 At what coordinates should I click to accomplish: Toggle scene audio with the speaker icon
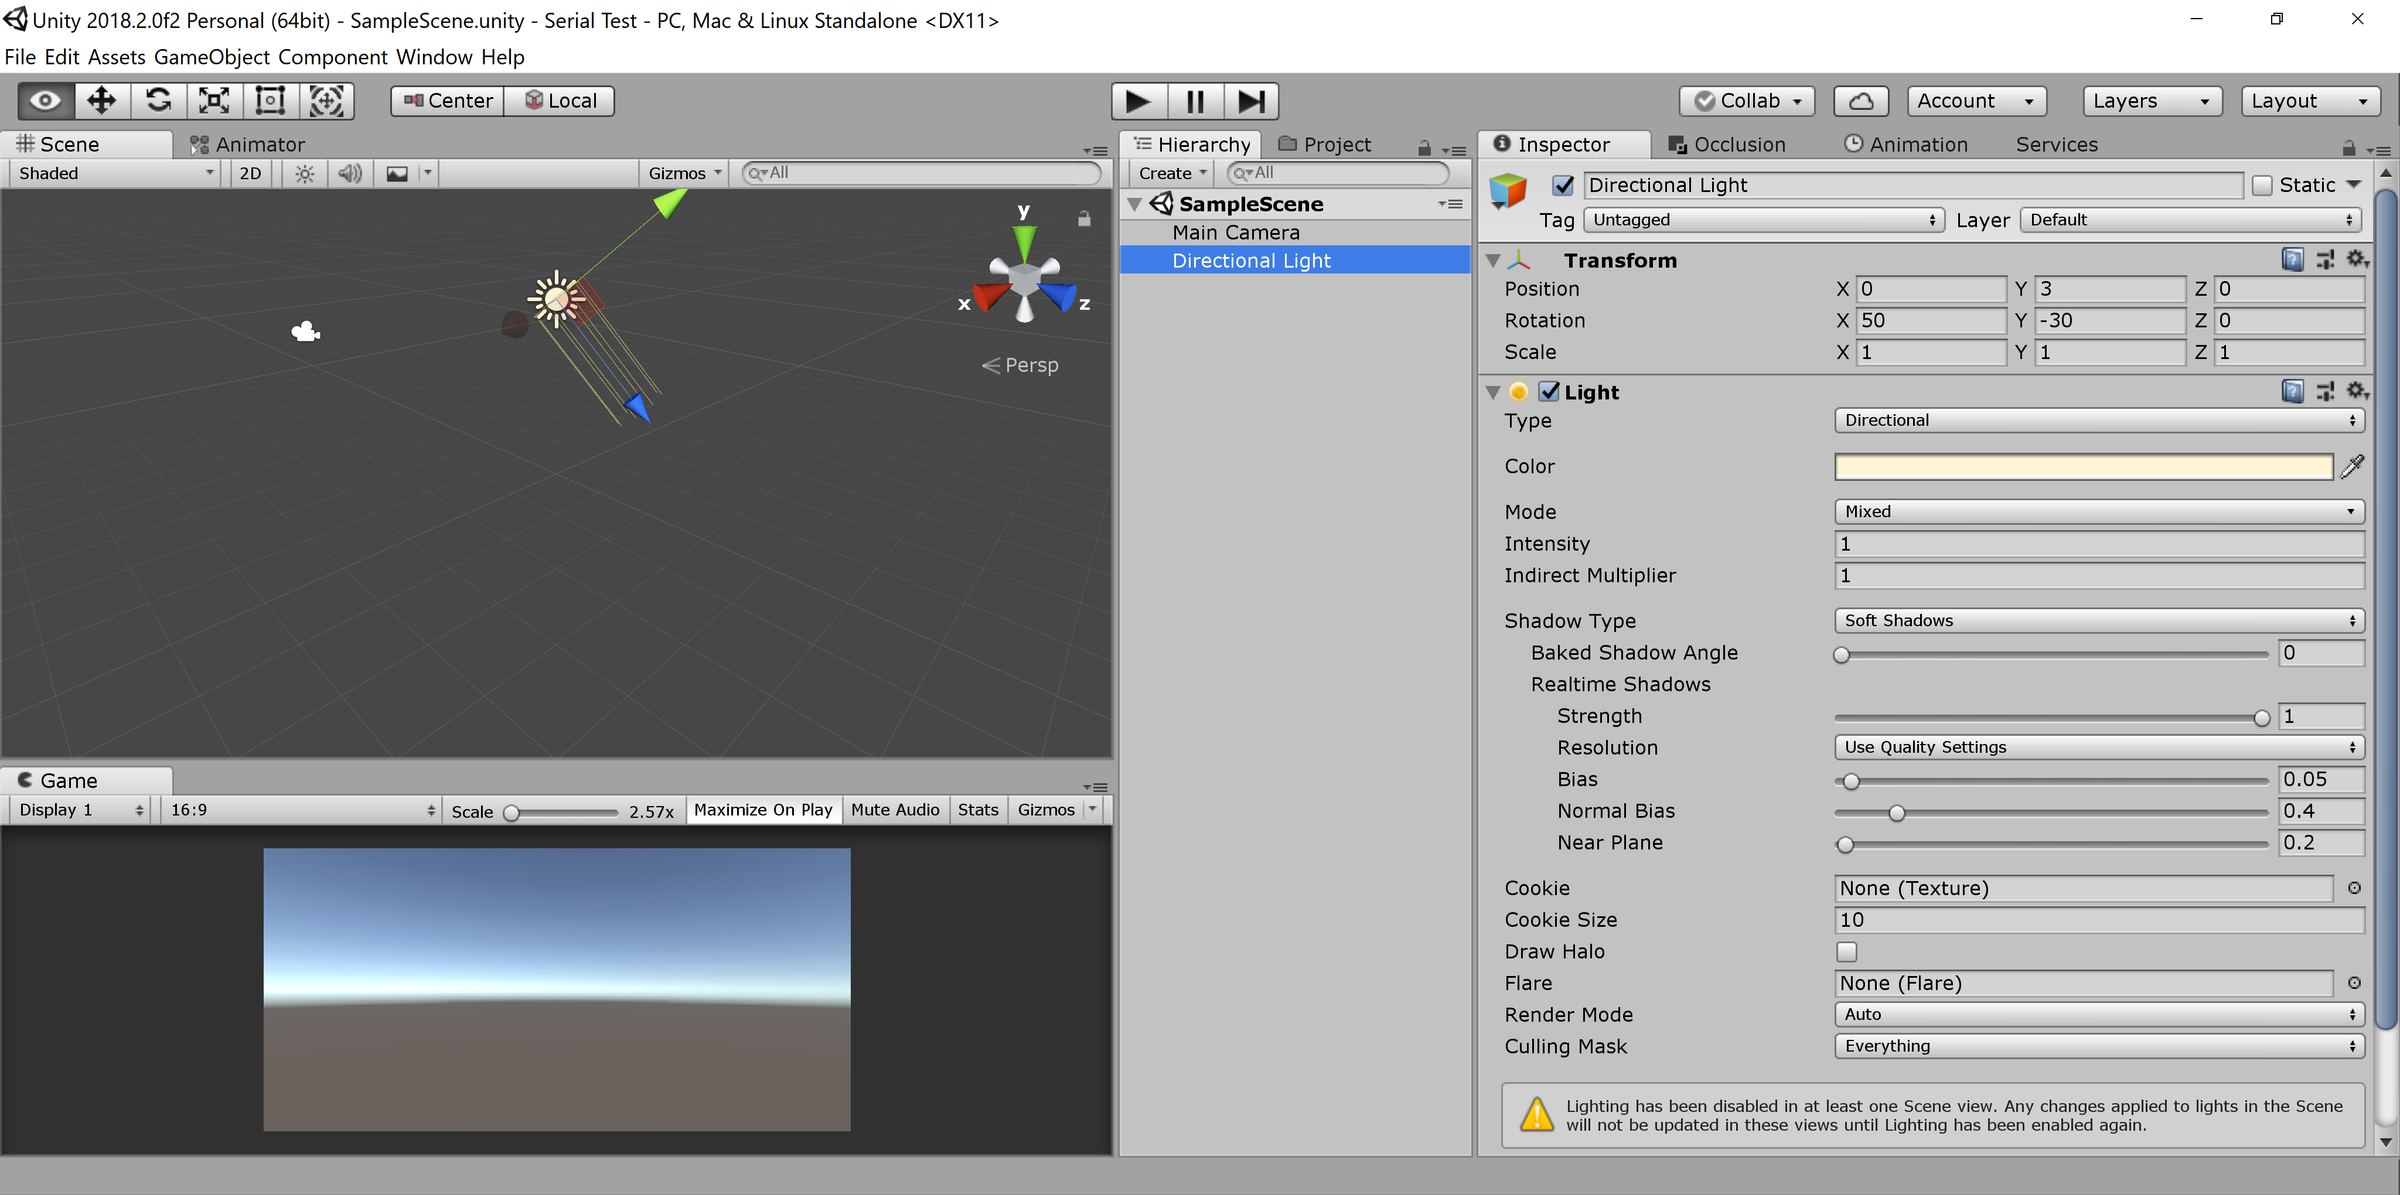[x=349, y=172]
